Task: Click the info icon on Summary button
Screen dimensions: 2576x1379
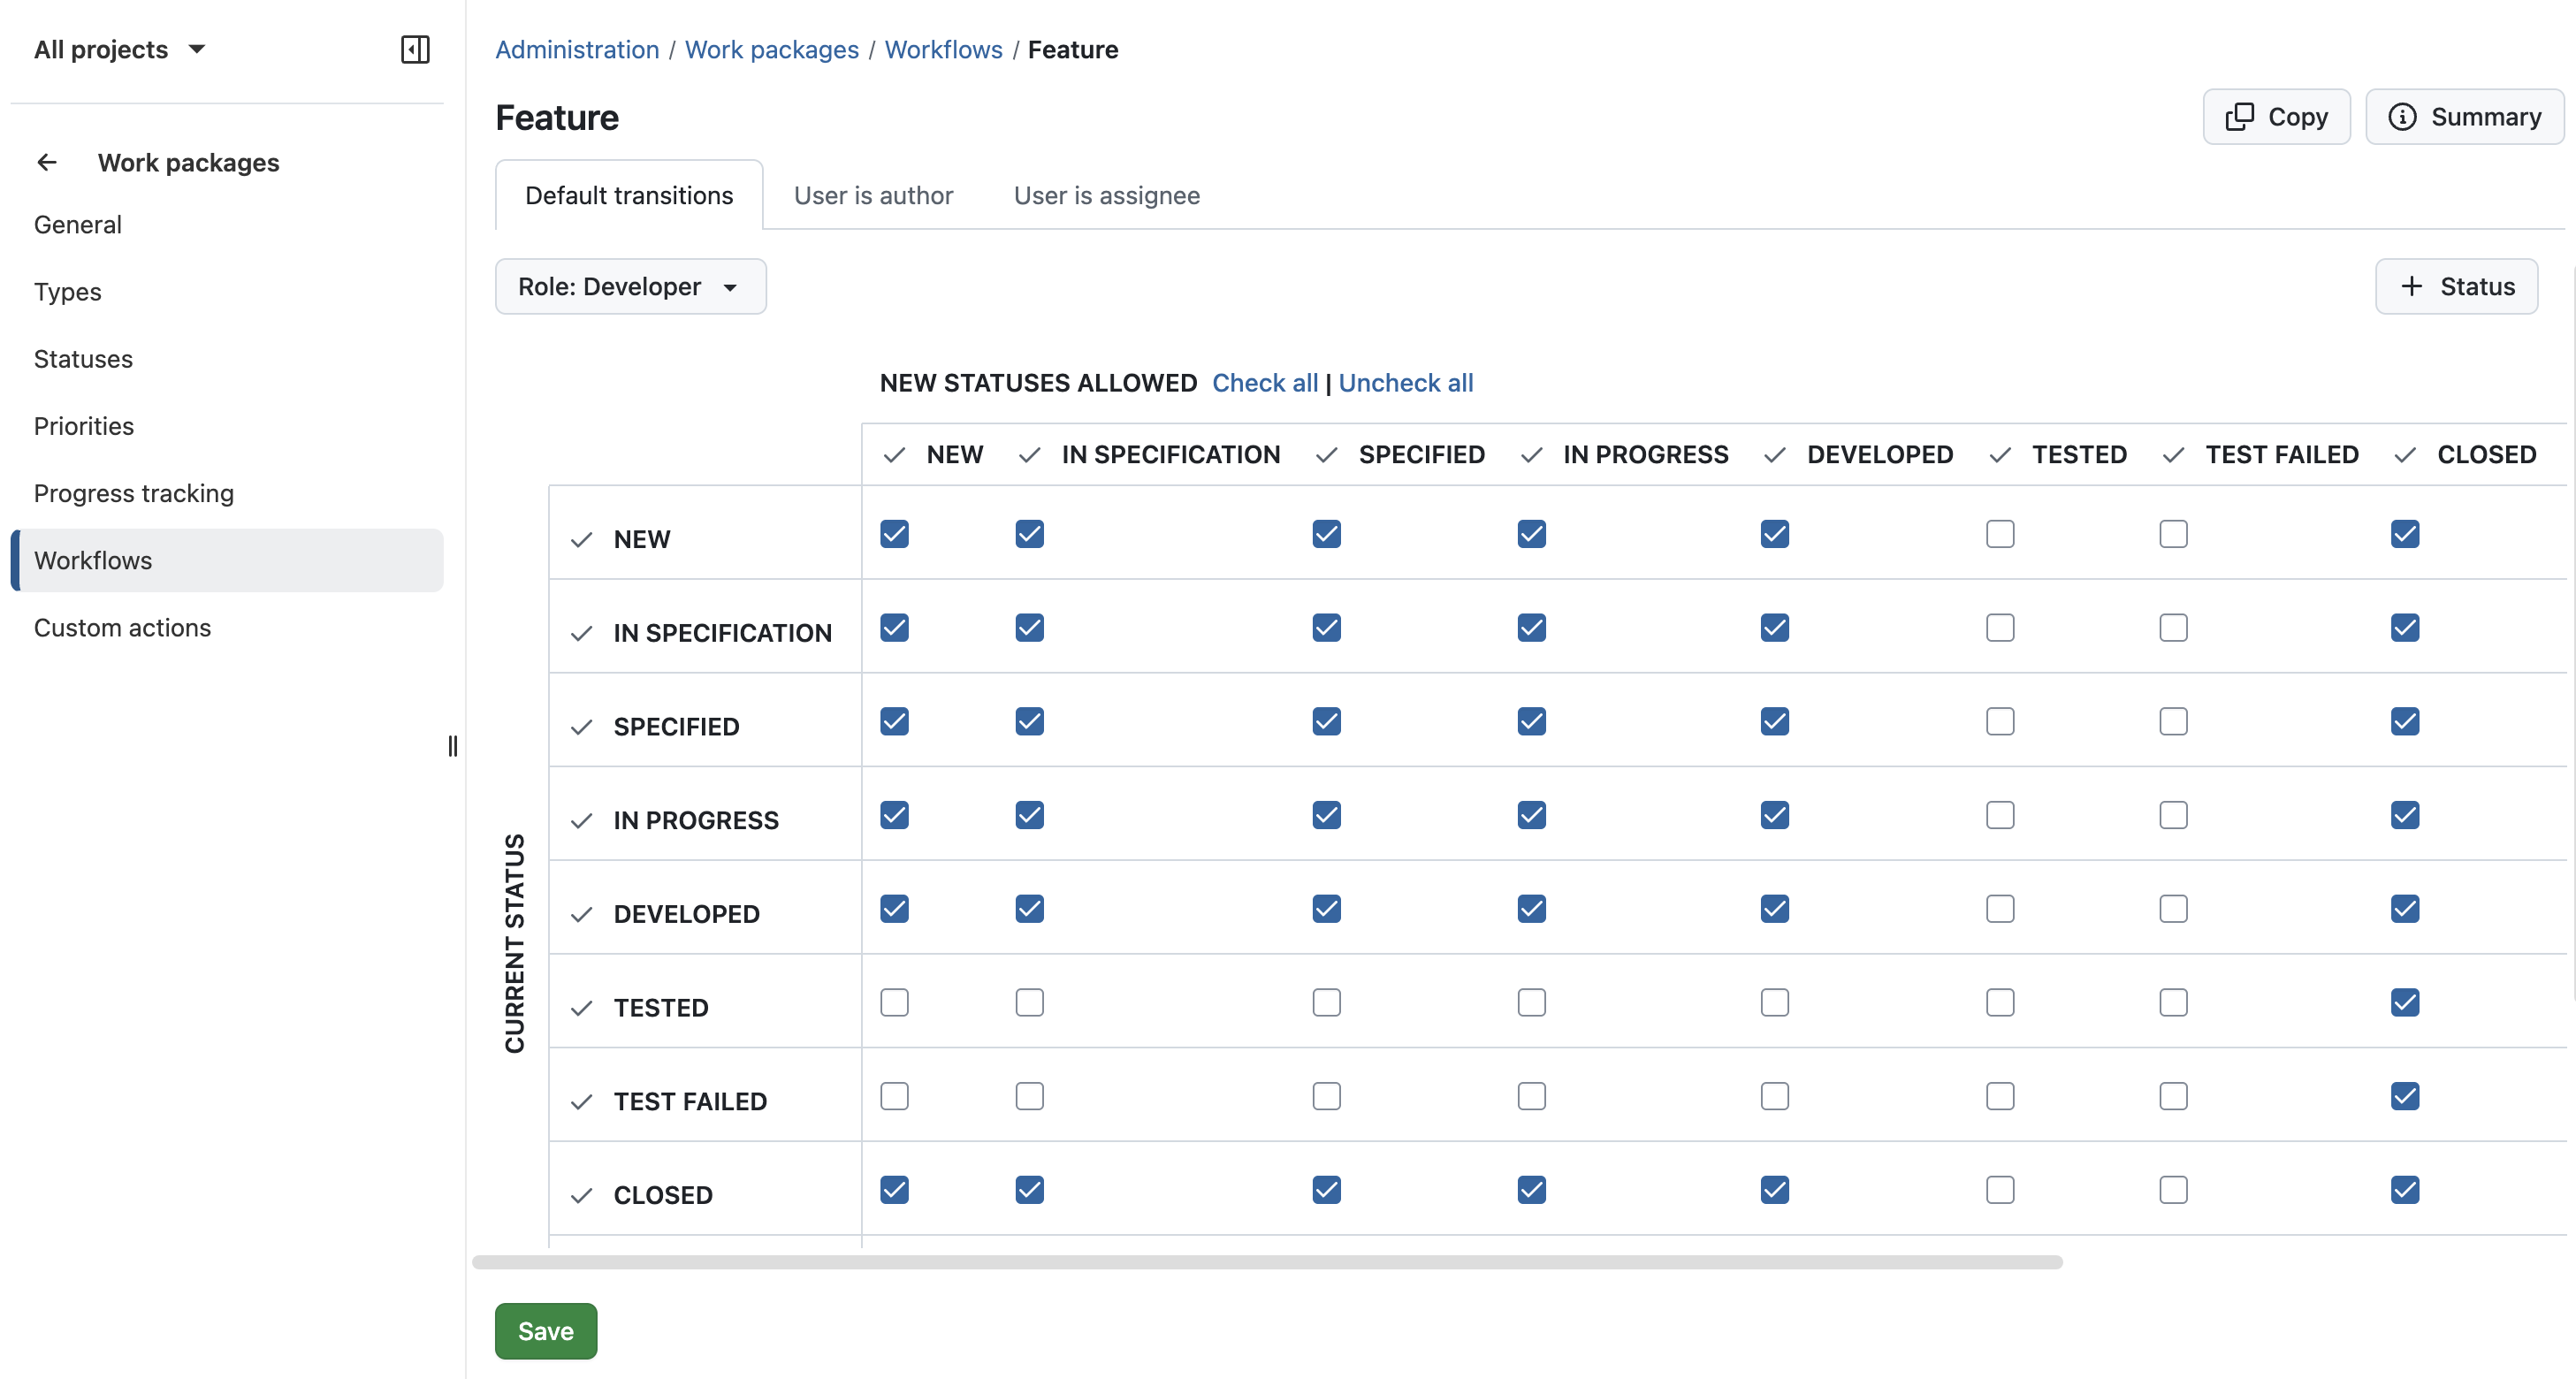Action: click(2402, 117)
